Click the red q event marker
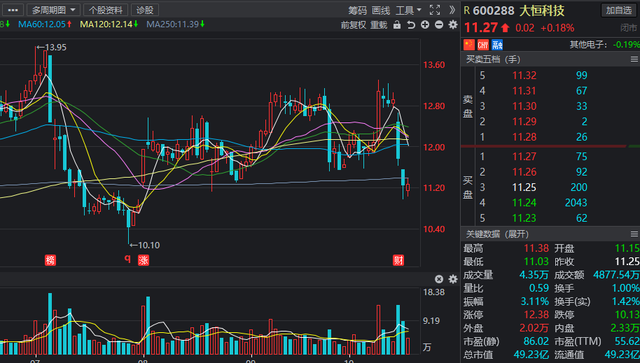 click(127, 258)
